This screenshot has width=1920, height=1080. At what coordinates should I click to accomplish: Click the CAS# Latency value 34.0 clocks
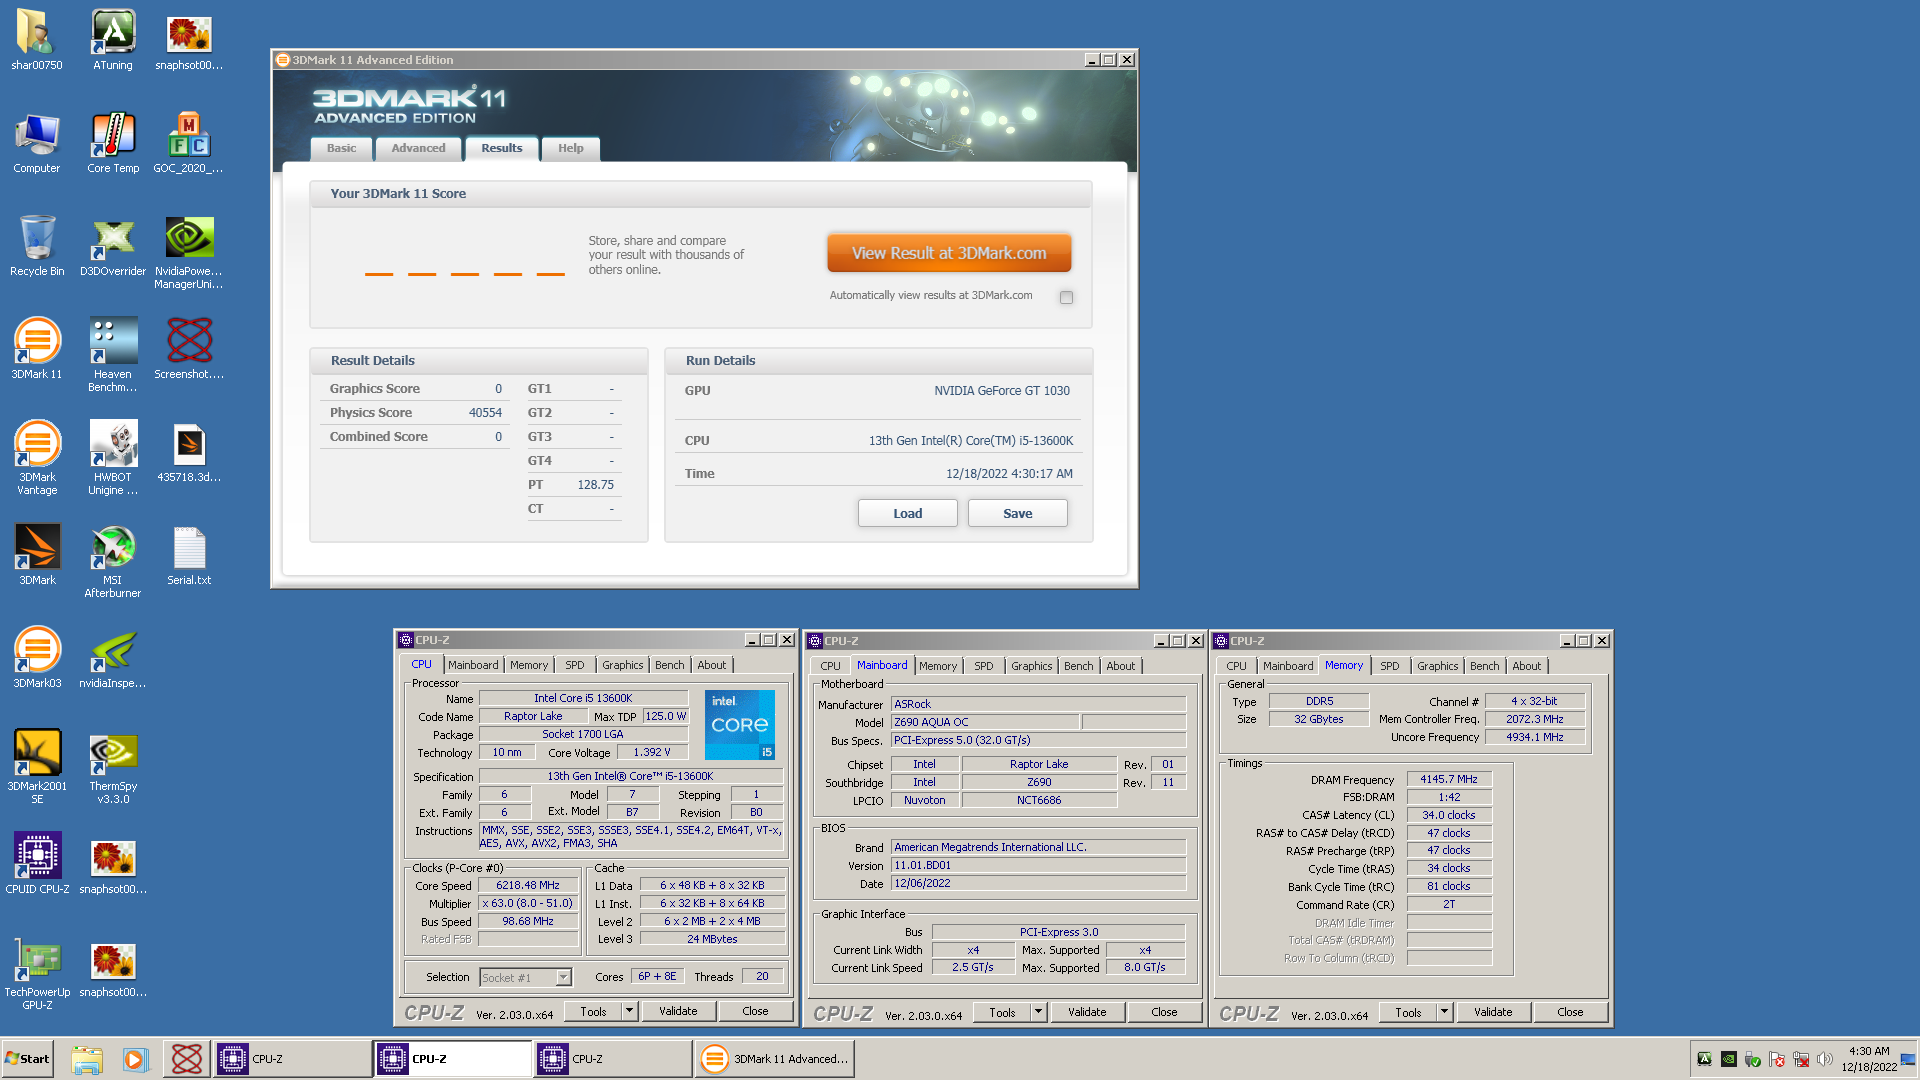(1449, 815)
